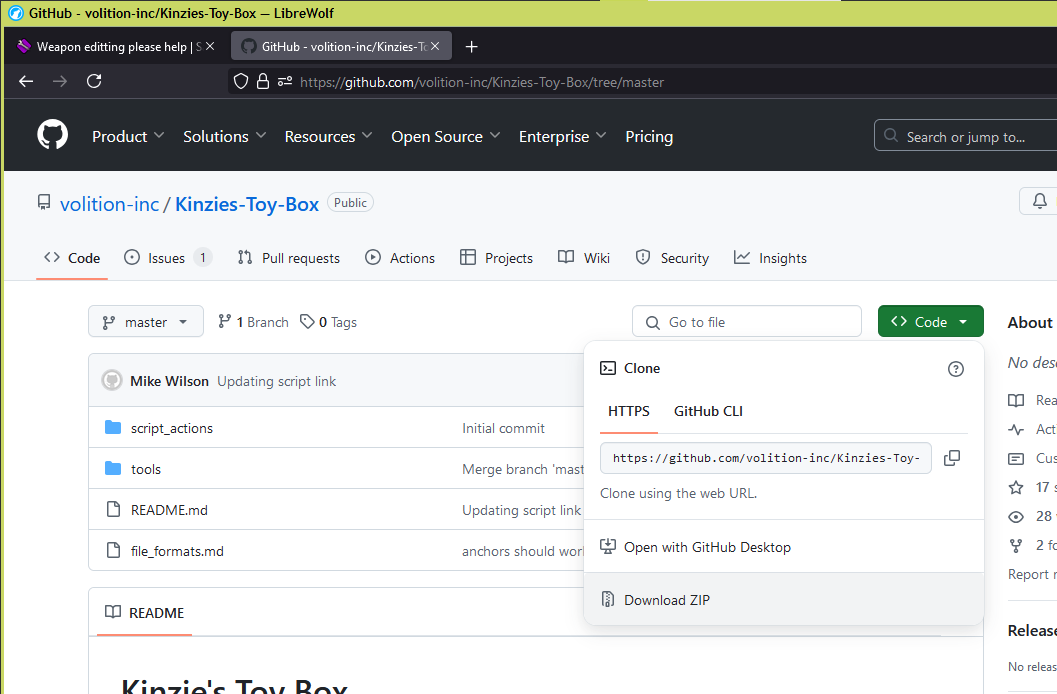Click the browser address bar URL
The height and width of the screenshot is (694, 1057).
pos(482,82)
